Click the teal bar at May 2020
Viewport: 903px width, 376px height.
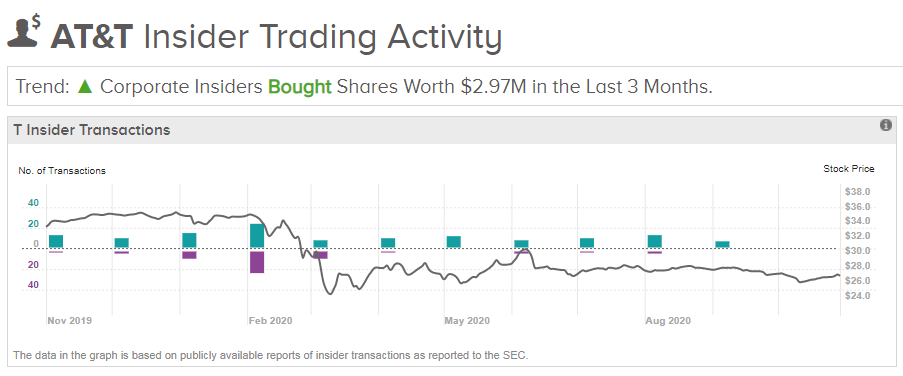pos(454,242)
